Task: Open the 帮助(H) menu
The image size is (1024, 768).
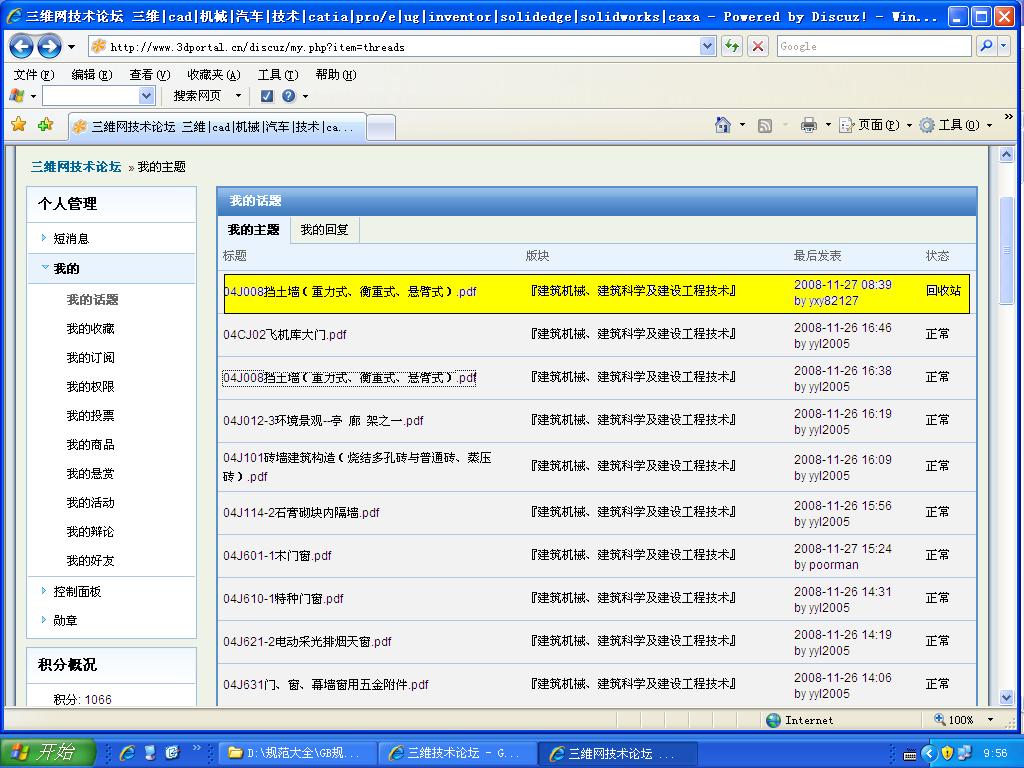Action: click(336, 75)
